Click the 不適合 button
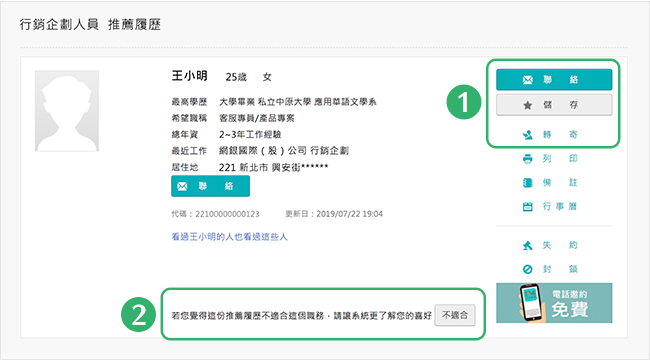Image resolution: width=650 pixels, height=361 pixels. 455,315
